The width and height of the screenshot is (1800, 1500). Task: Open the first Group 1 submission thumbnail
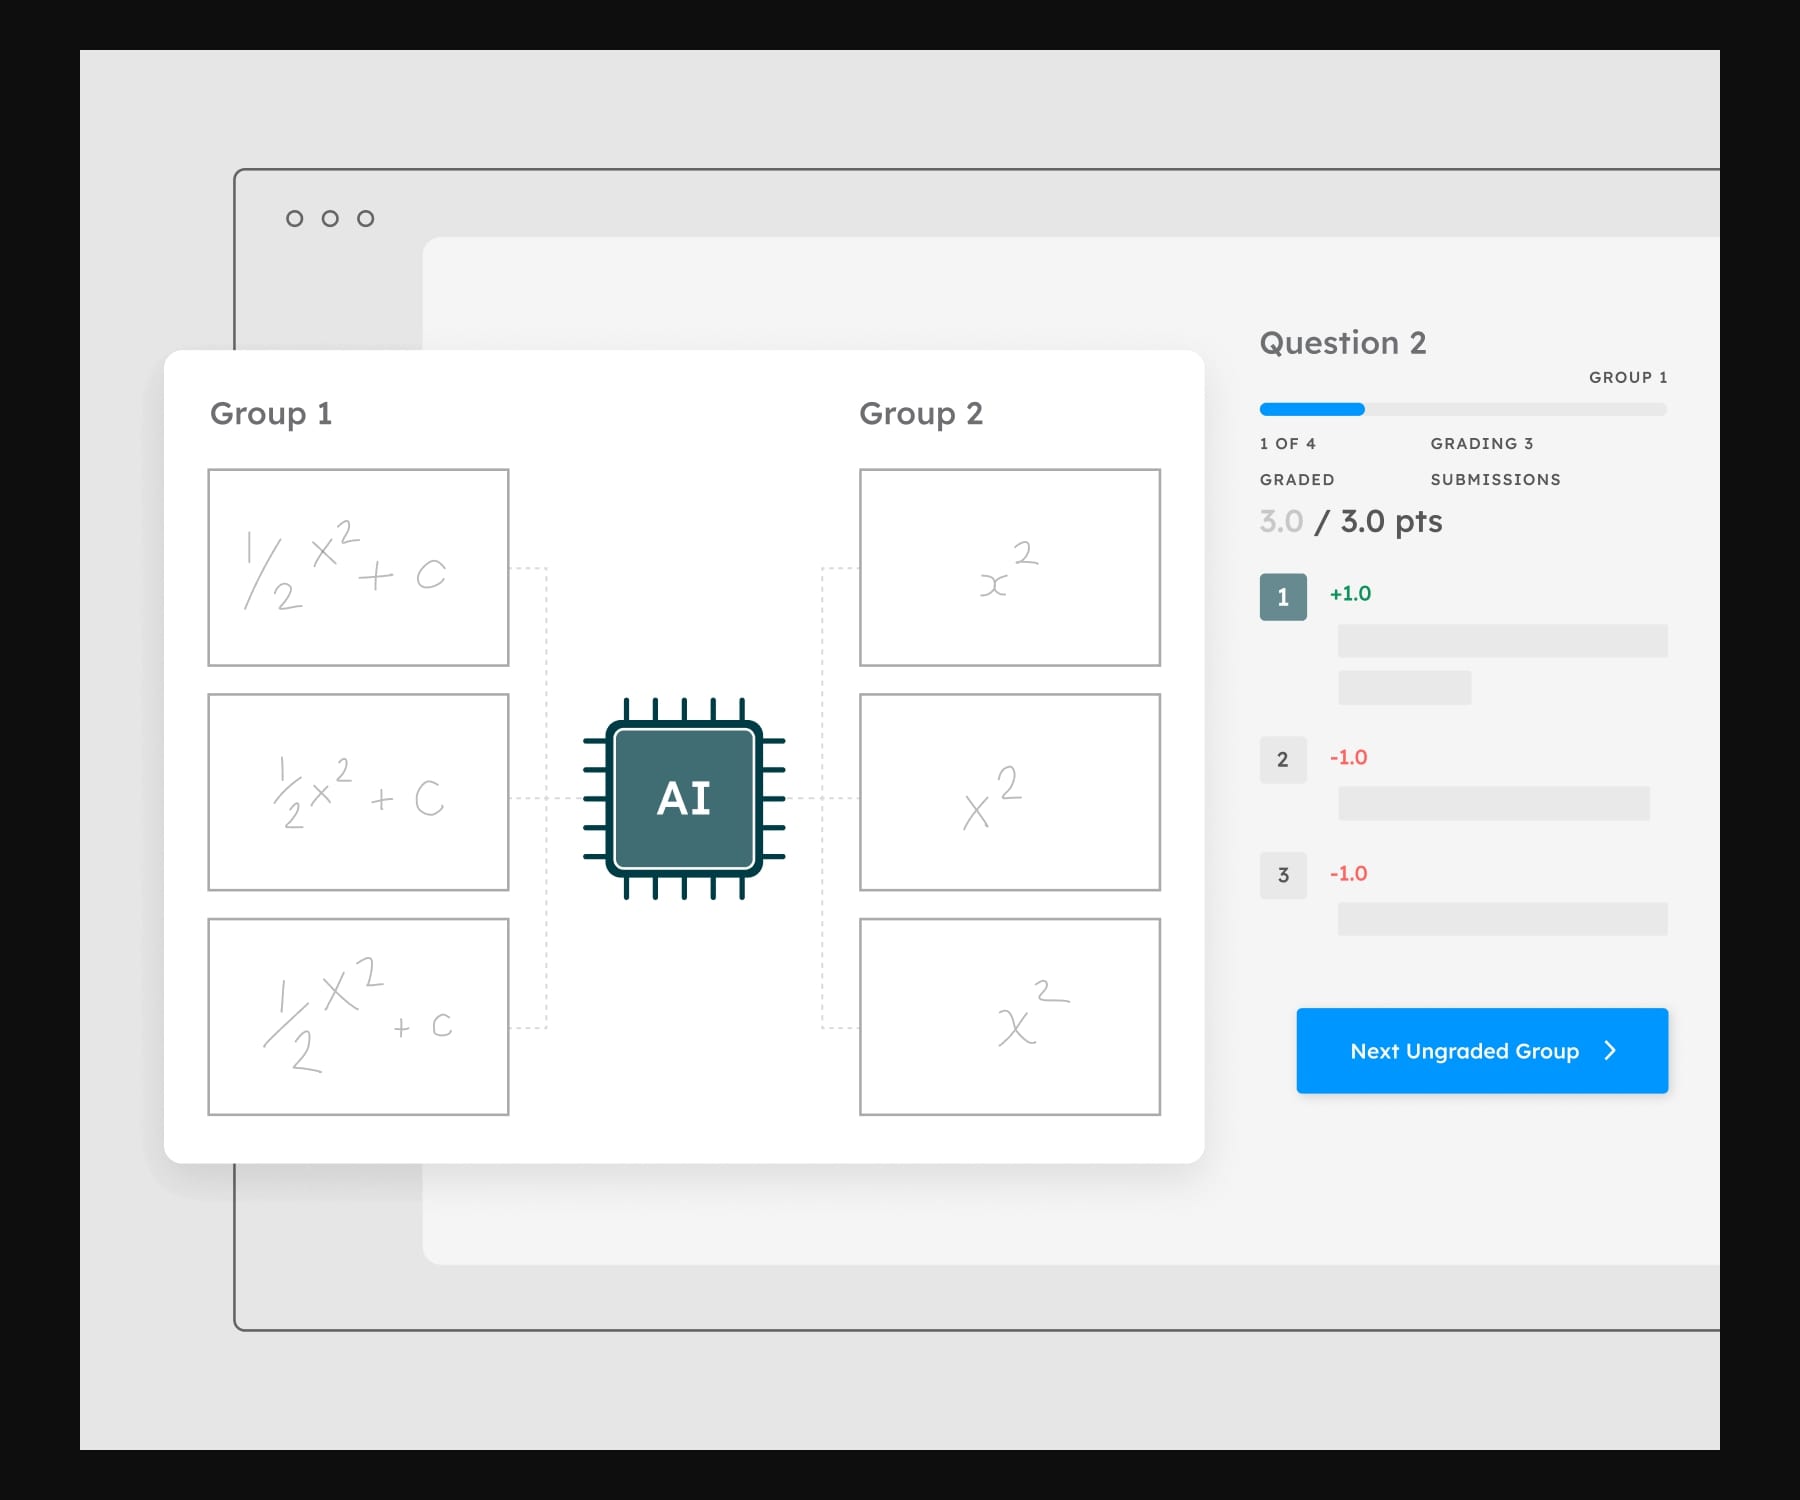click(358, 567)
